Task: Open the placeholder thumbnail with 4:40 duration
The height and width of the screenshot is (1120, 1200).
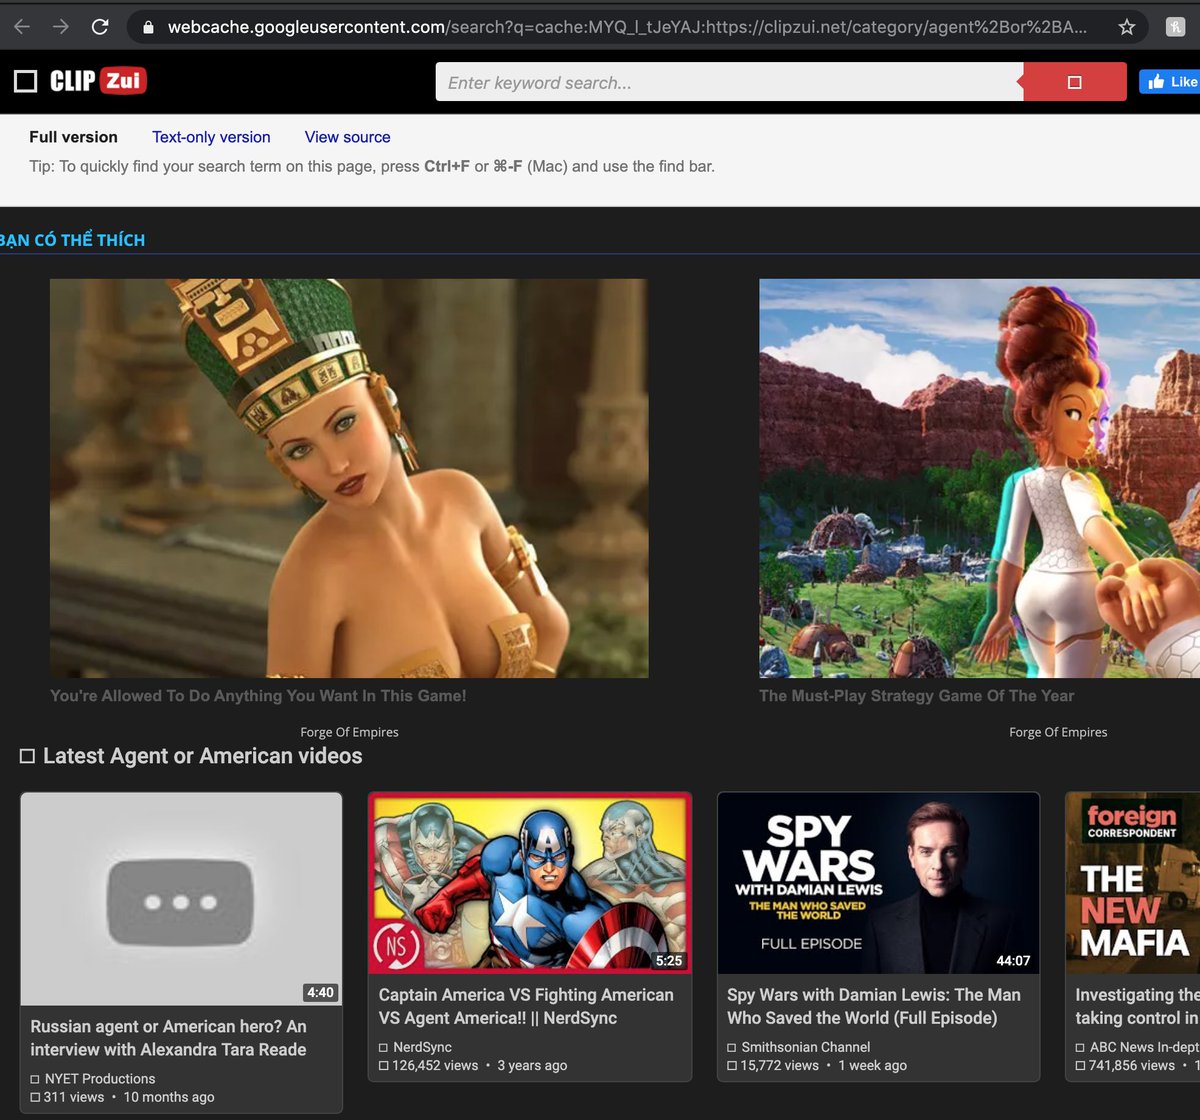Action: [x=181, y=899]
